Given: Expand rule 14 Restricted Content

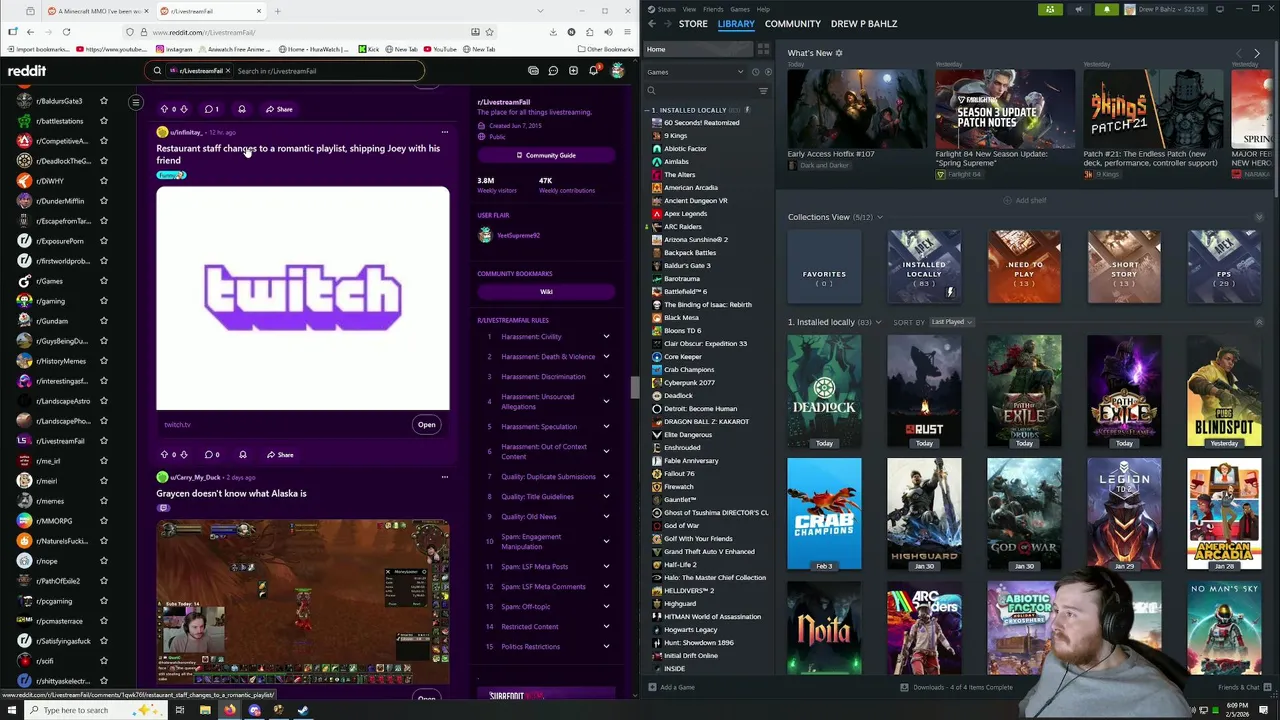Looking at the screenshot, I should (x=606, y=627).
